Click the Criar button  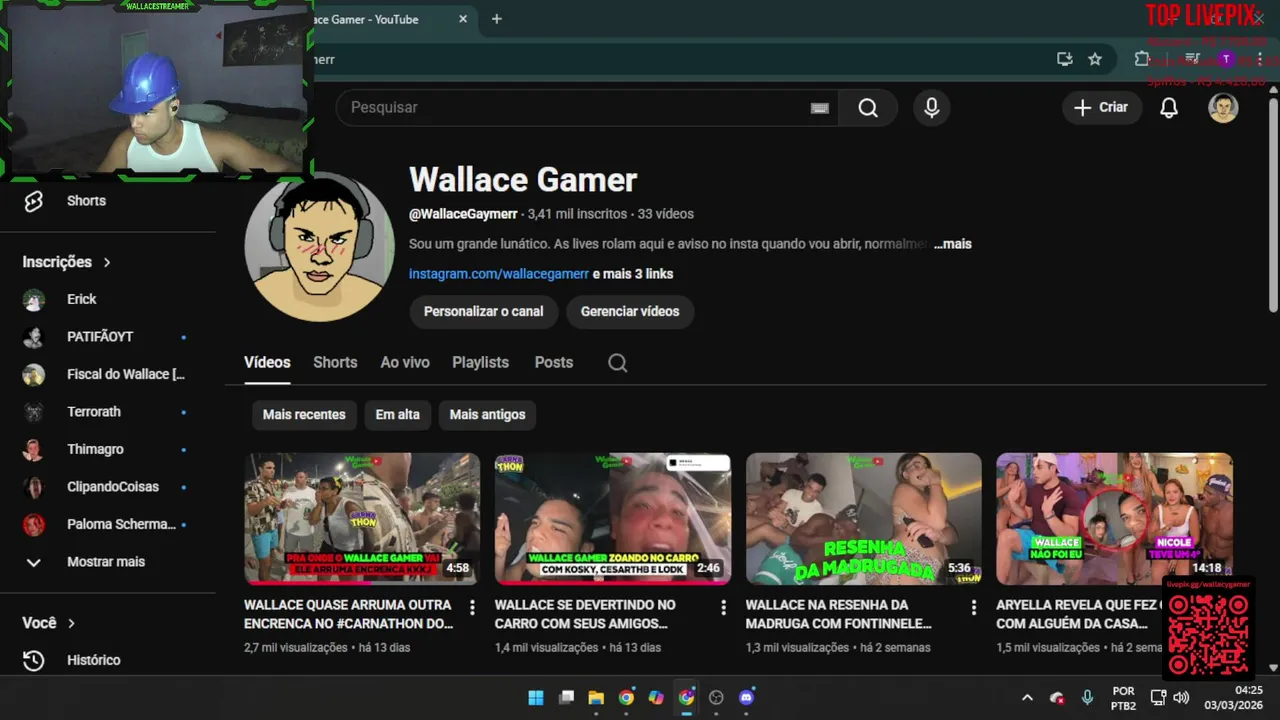(1102, 108)
